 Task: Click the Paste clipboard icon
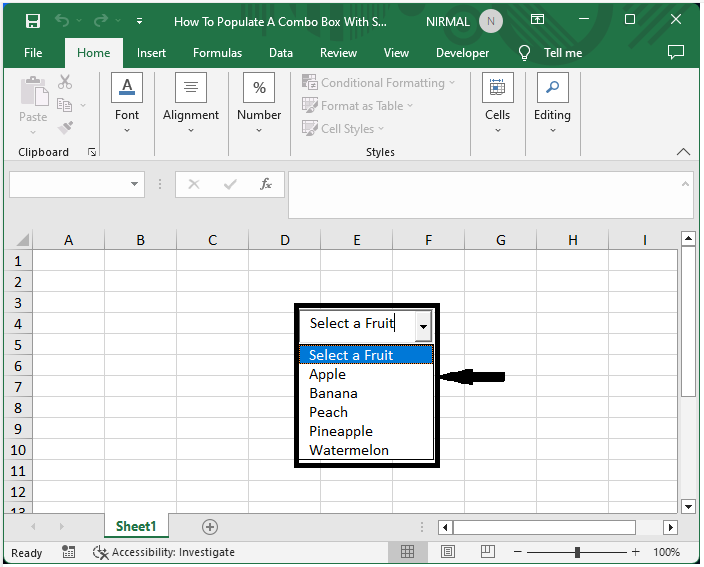(x=34, y=92)
